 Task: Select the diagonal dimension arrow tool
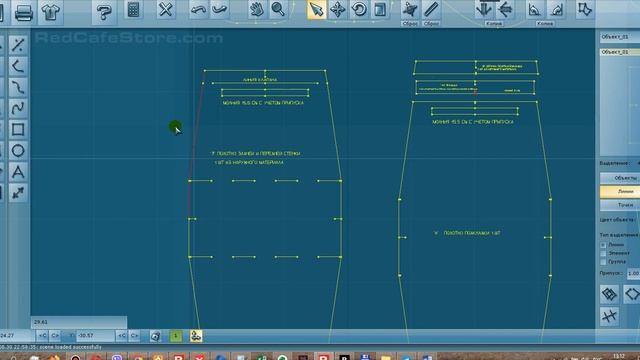click(x=18, y=193)
